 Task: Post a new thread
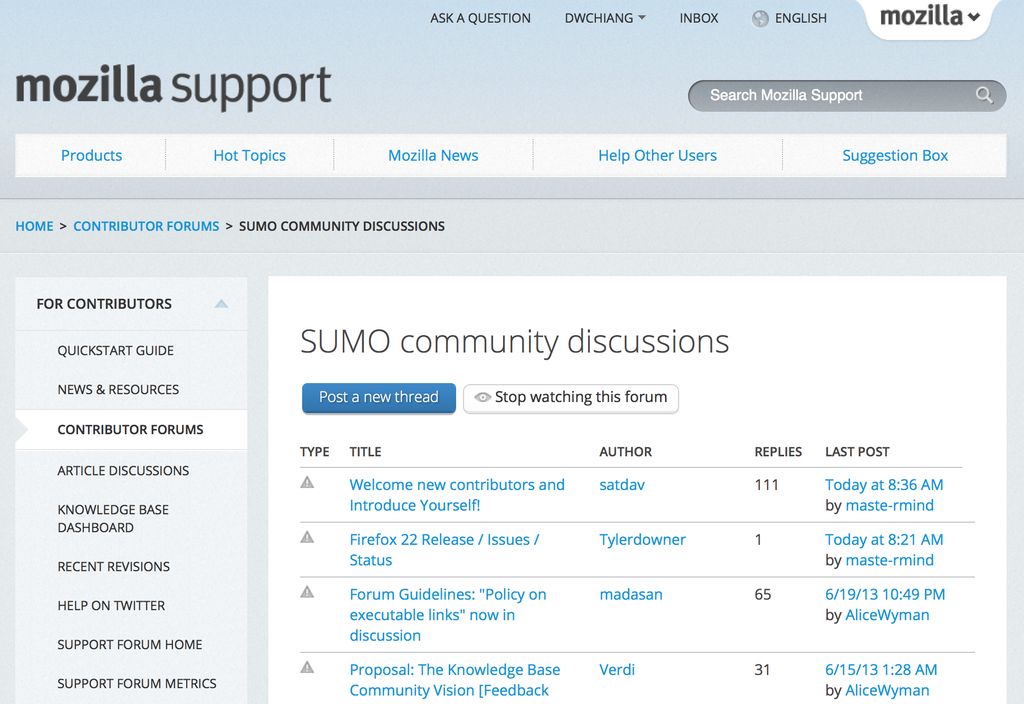(379, 398)
